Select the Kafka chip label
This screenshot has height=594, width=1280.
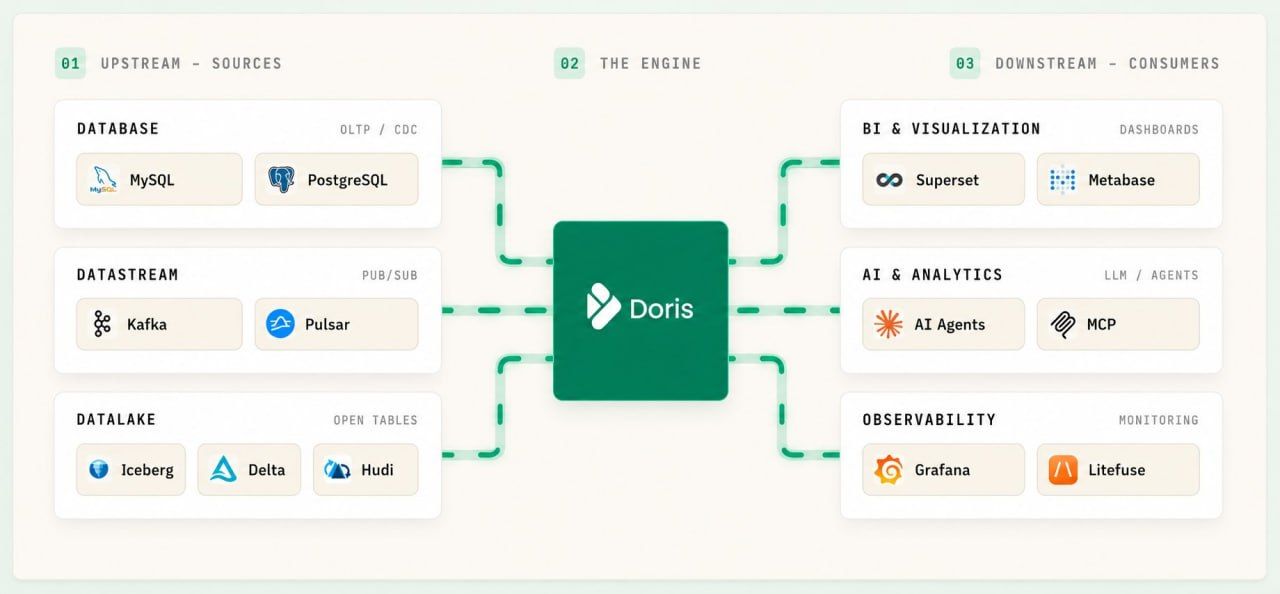(x=147, y=324)
